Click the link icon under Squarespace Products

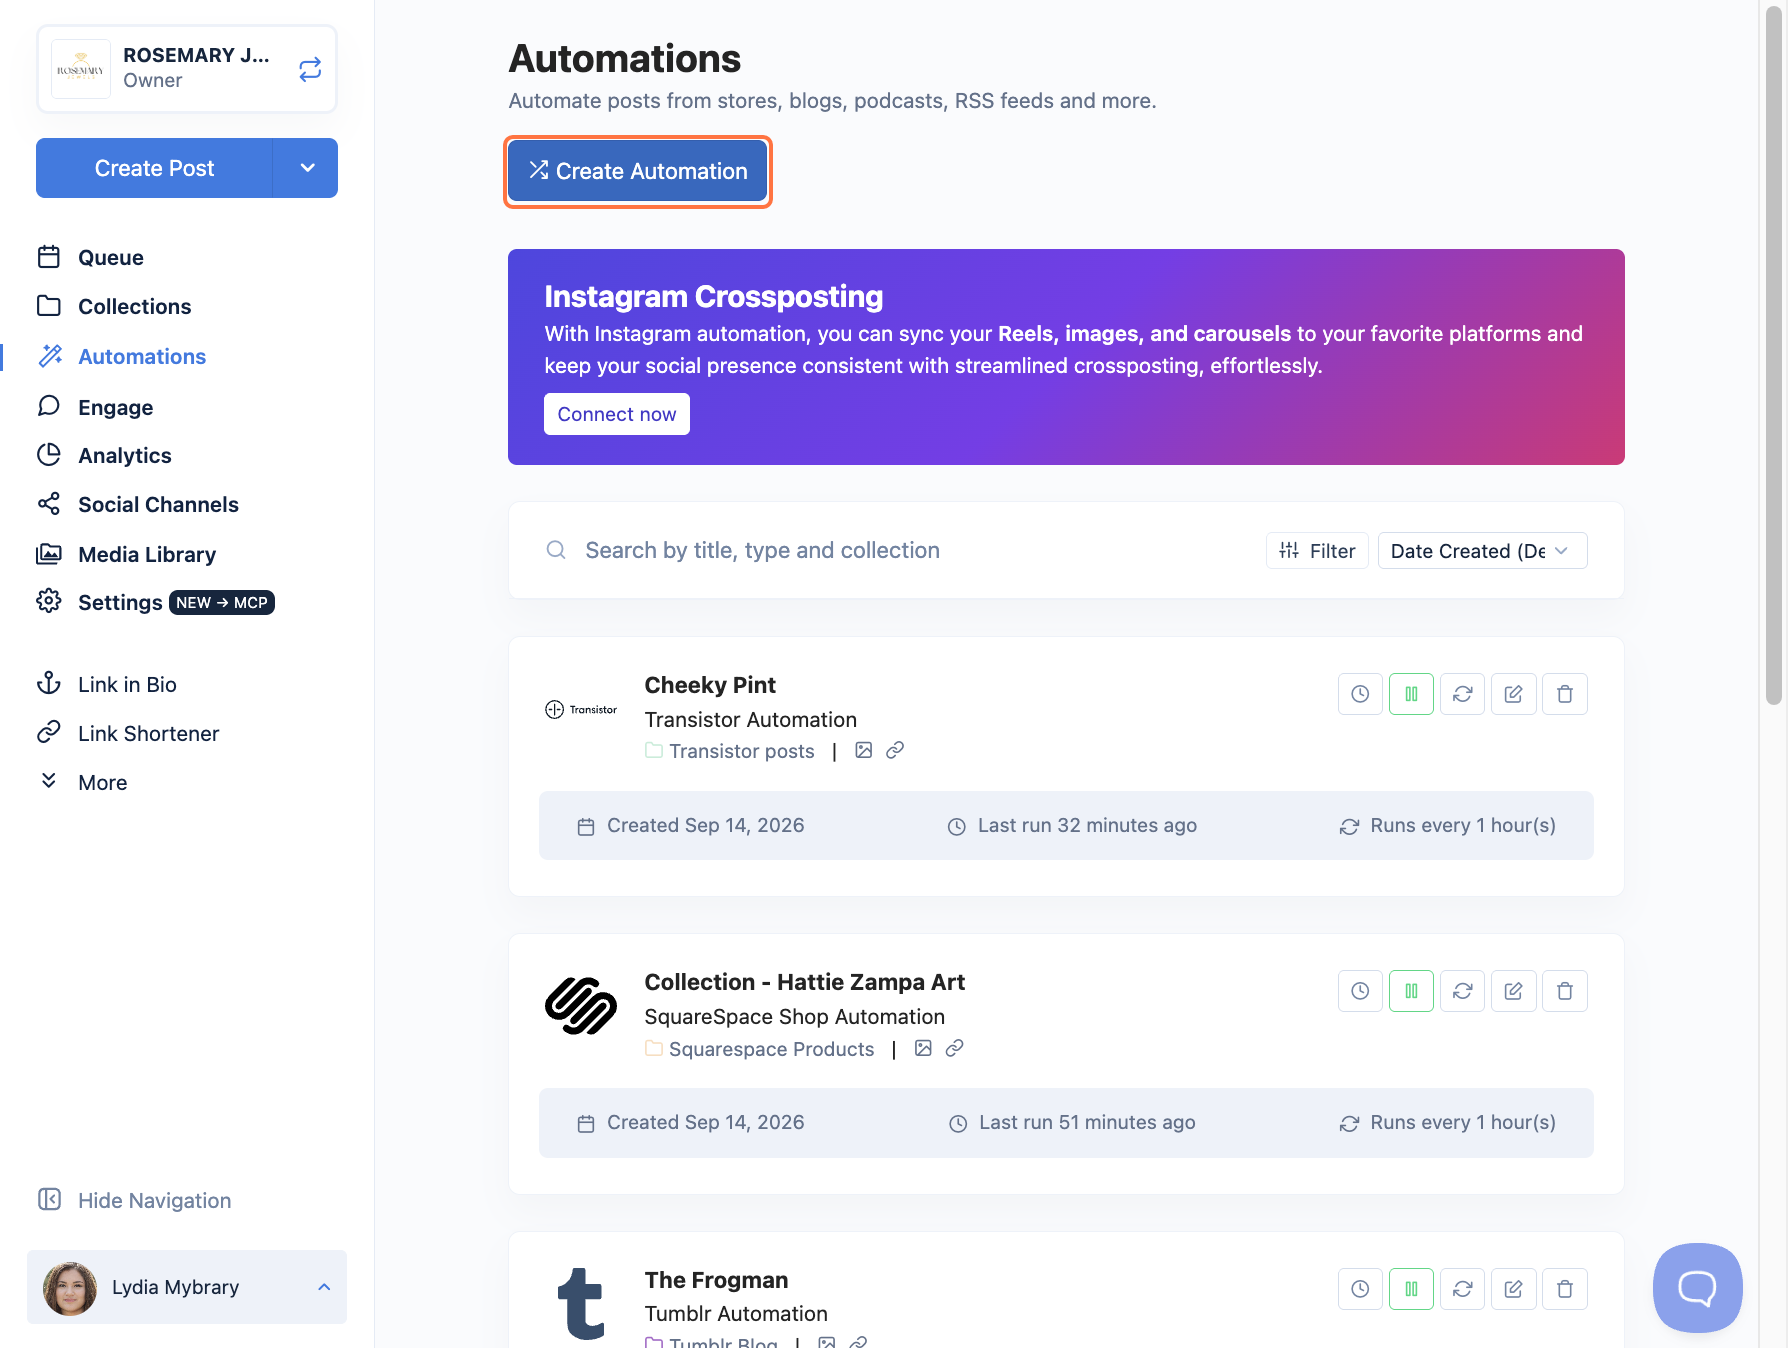pyautogui.click(x=955, y=1048)
